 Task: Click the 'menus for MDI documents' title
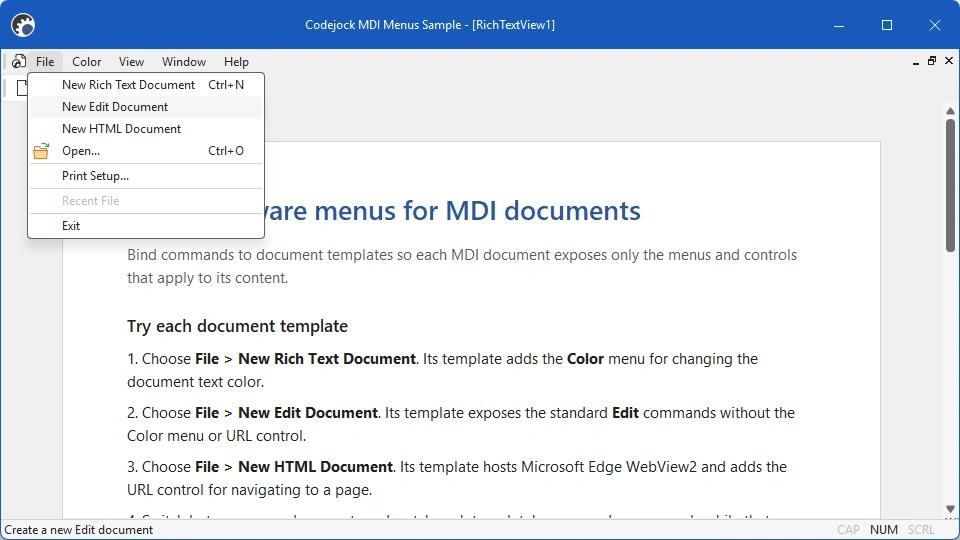(x=478, y=211)
